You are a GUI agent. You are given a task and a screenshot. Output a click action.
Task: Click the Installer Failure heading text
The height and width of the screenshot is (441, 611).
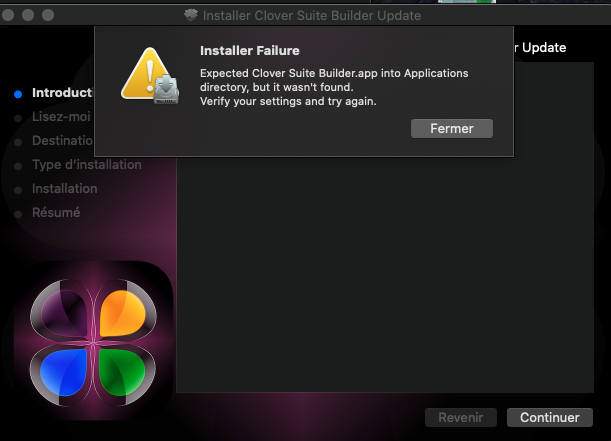(250, 51)
